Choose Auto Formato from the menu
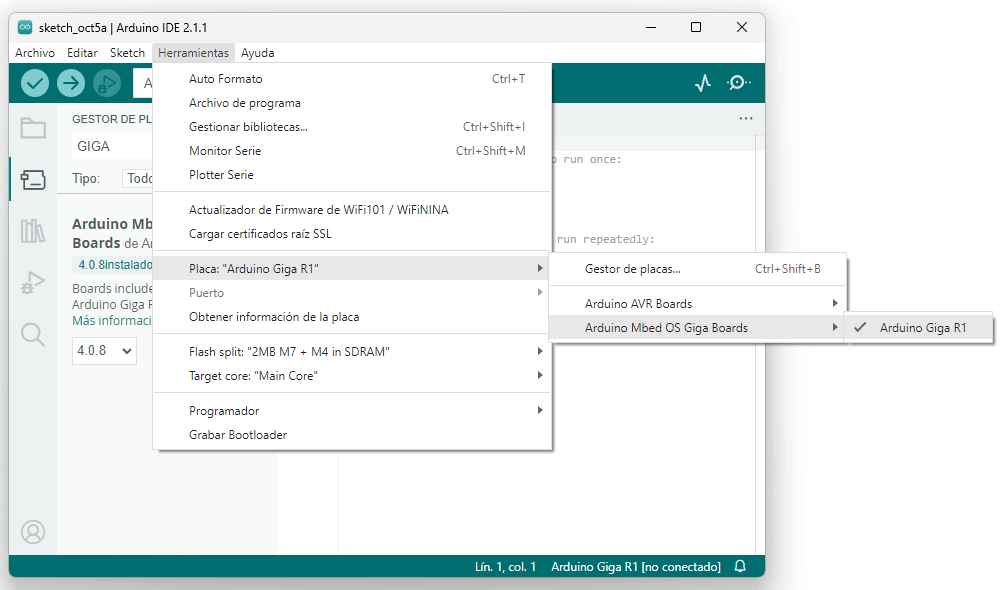Screen dimensions: 1006x590 (x=226, y=79)
